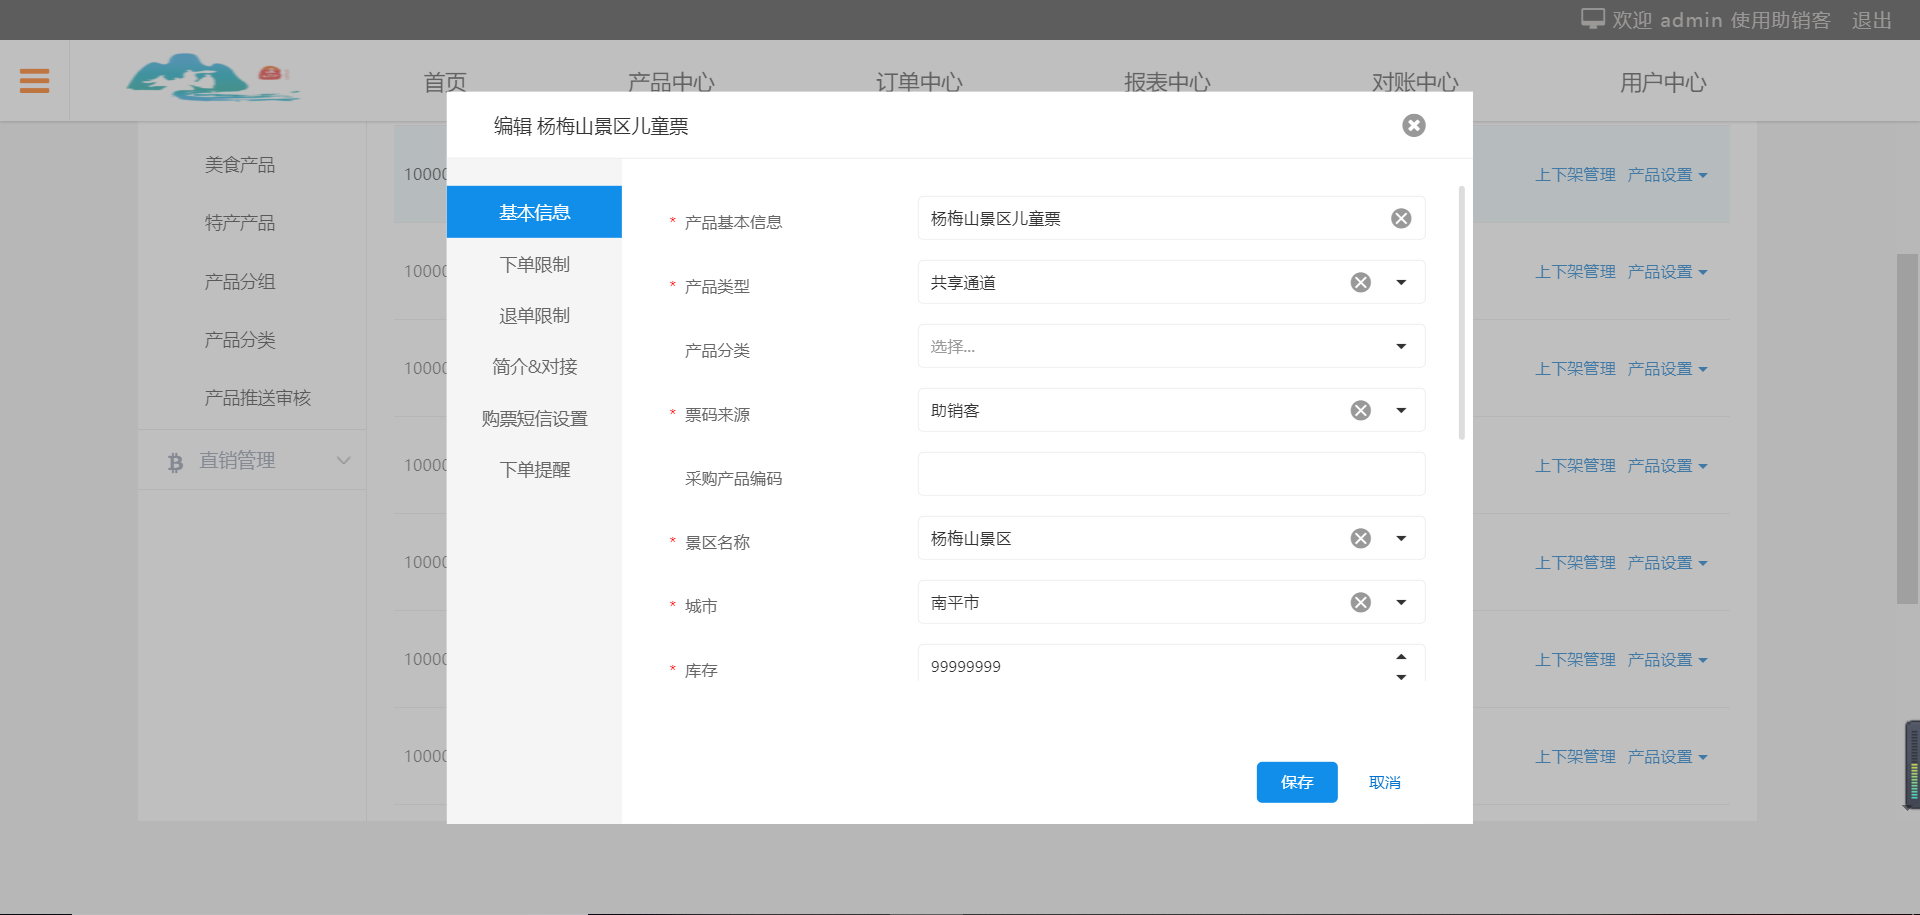
Task: Click the orange hamburger menu icon
Action: coord(34,81)
